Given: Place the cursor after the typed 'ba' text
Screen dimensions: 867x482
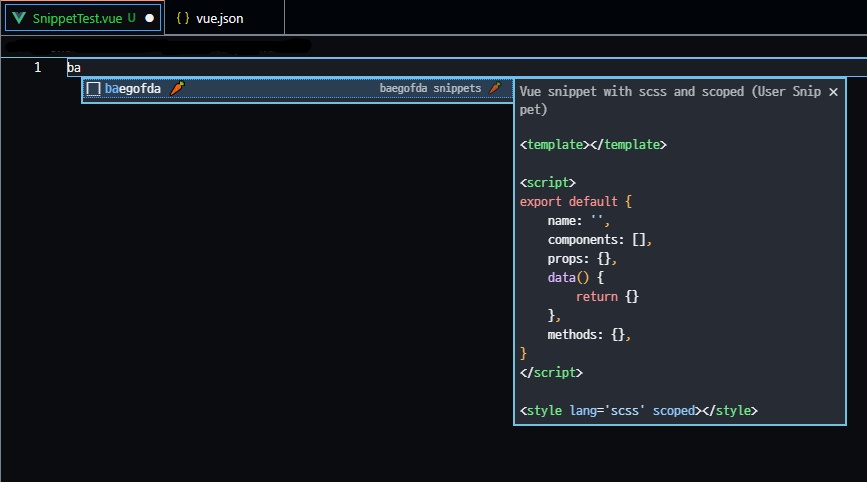Looking at the screenshot, I should point(81,67).
